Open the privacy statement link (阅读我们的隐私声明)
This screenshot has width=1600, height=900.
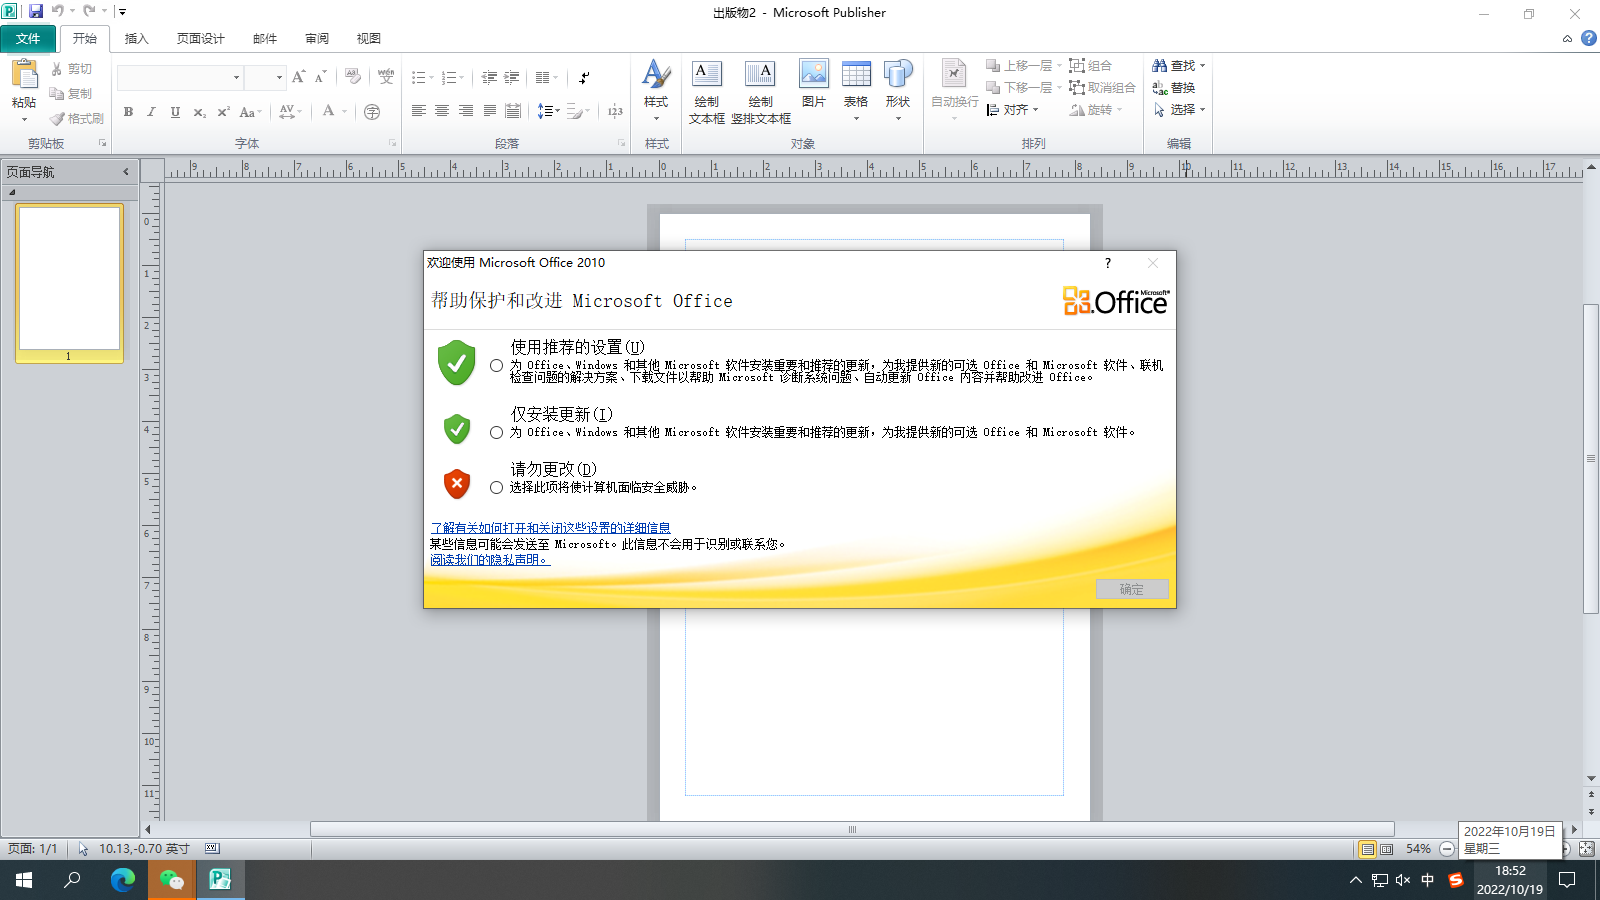(489, 560)
